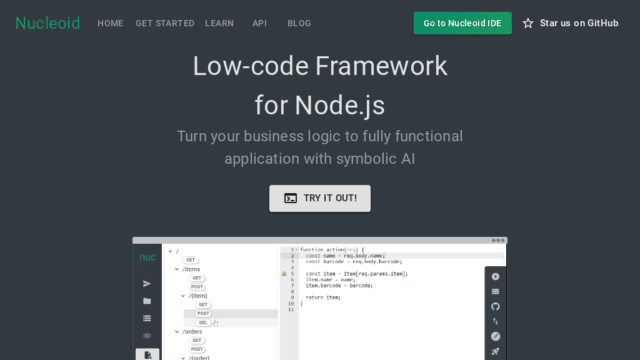Screen dimensions: 640x360
Task: Click the up-down arrows icon in right toolbar
Action: click(495, 321)
